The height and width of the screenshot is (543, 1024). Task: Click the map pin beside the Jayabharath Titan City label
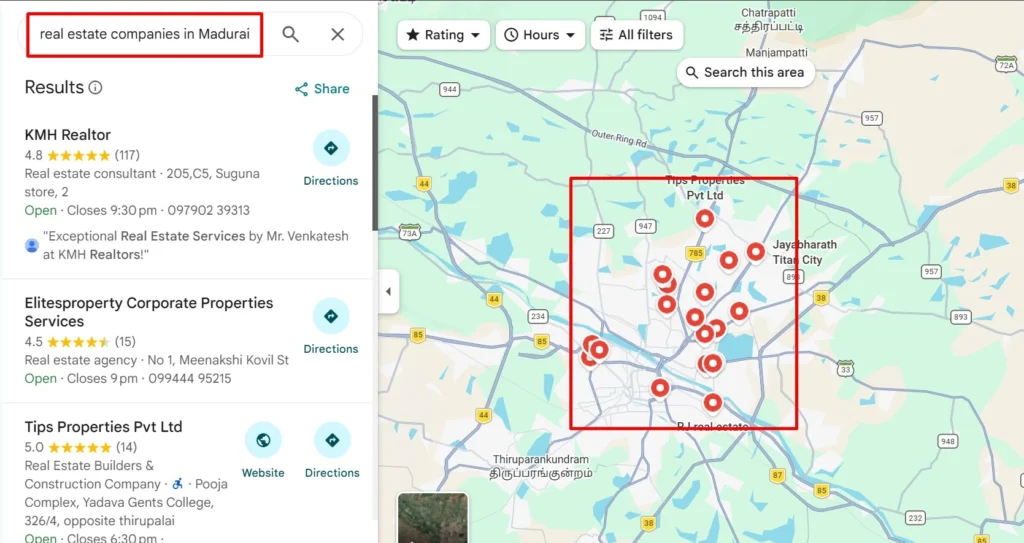pos(756,252)
